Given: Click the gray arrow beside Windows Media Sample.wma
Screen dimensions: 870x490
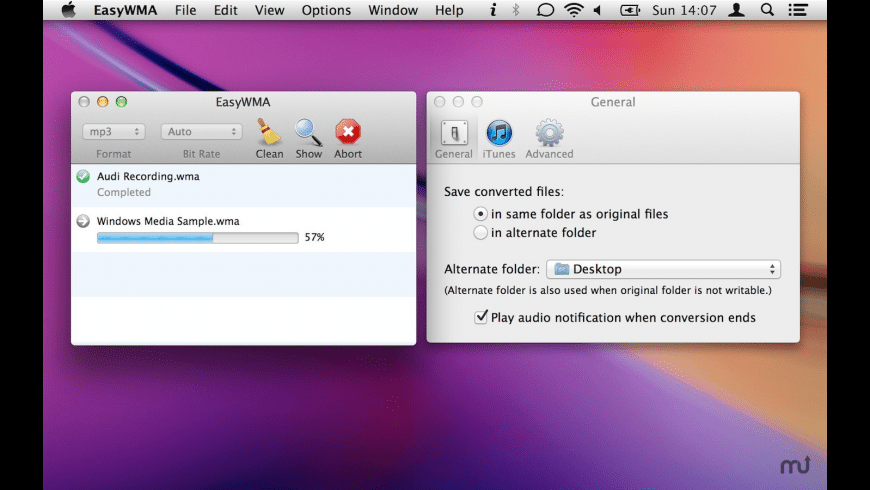Looking at the screenshot, I should [83, 221].
